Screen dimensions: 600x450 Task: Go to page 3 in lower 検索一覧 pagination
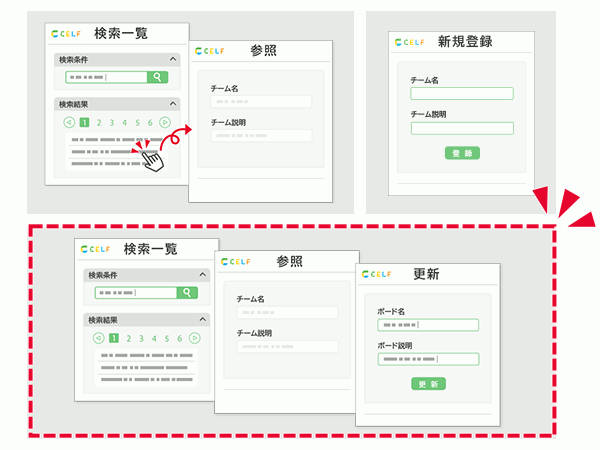point(141,339)
